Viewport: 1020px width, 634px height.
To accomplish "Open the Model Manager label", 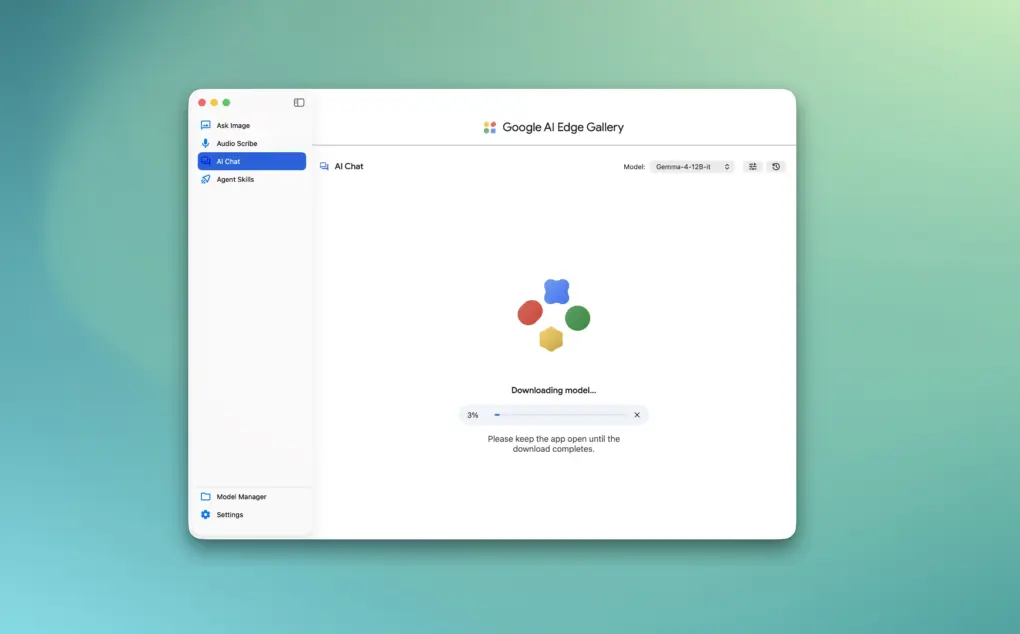I will (x=241, y=497).
